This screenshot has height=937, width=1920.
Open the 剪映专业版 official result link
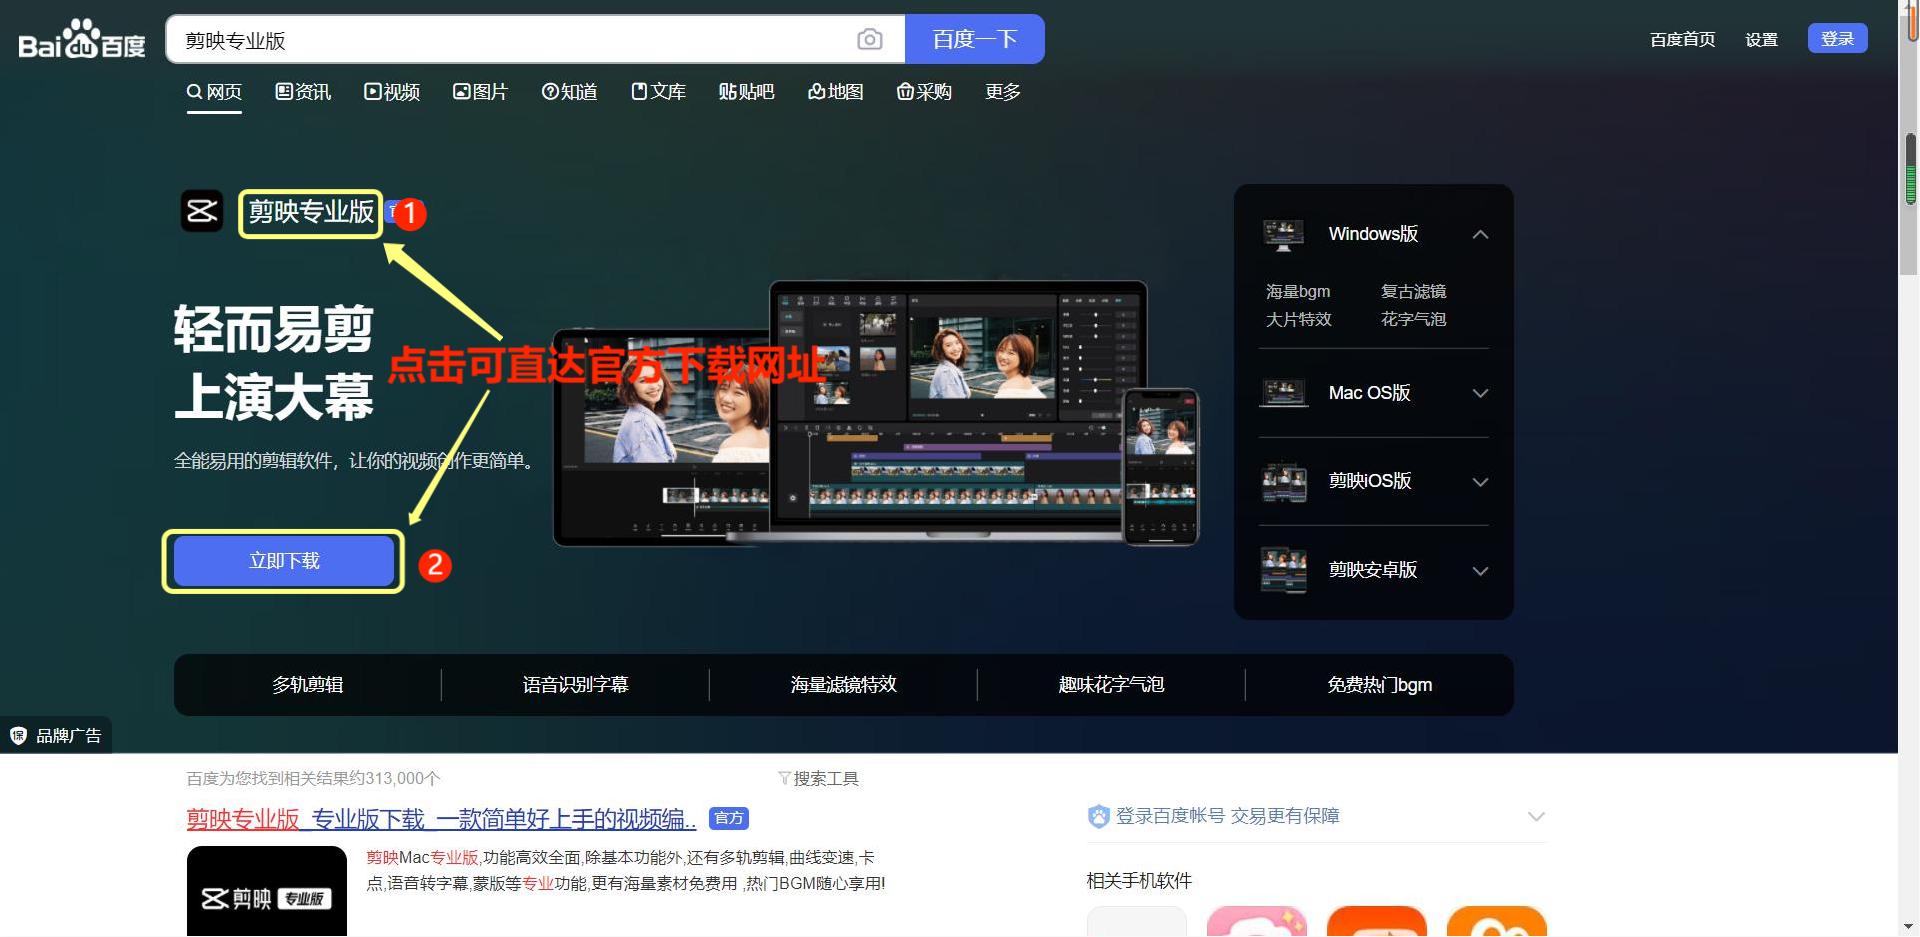point(440,818)
